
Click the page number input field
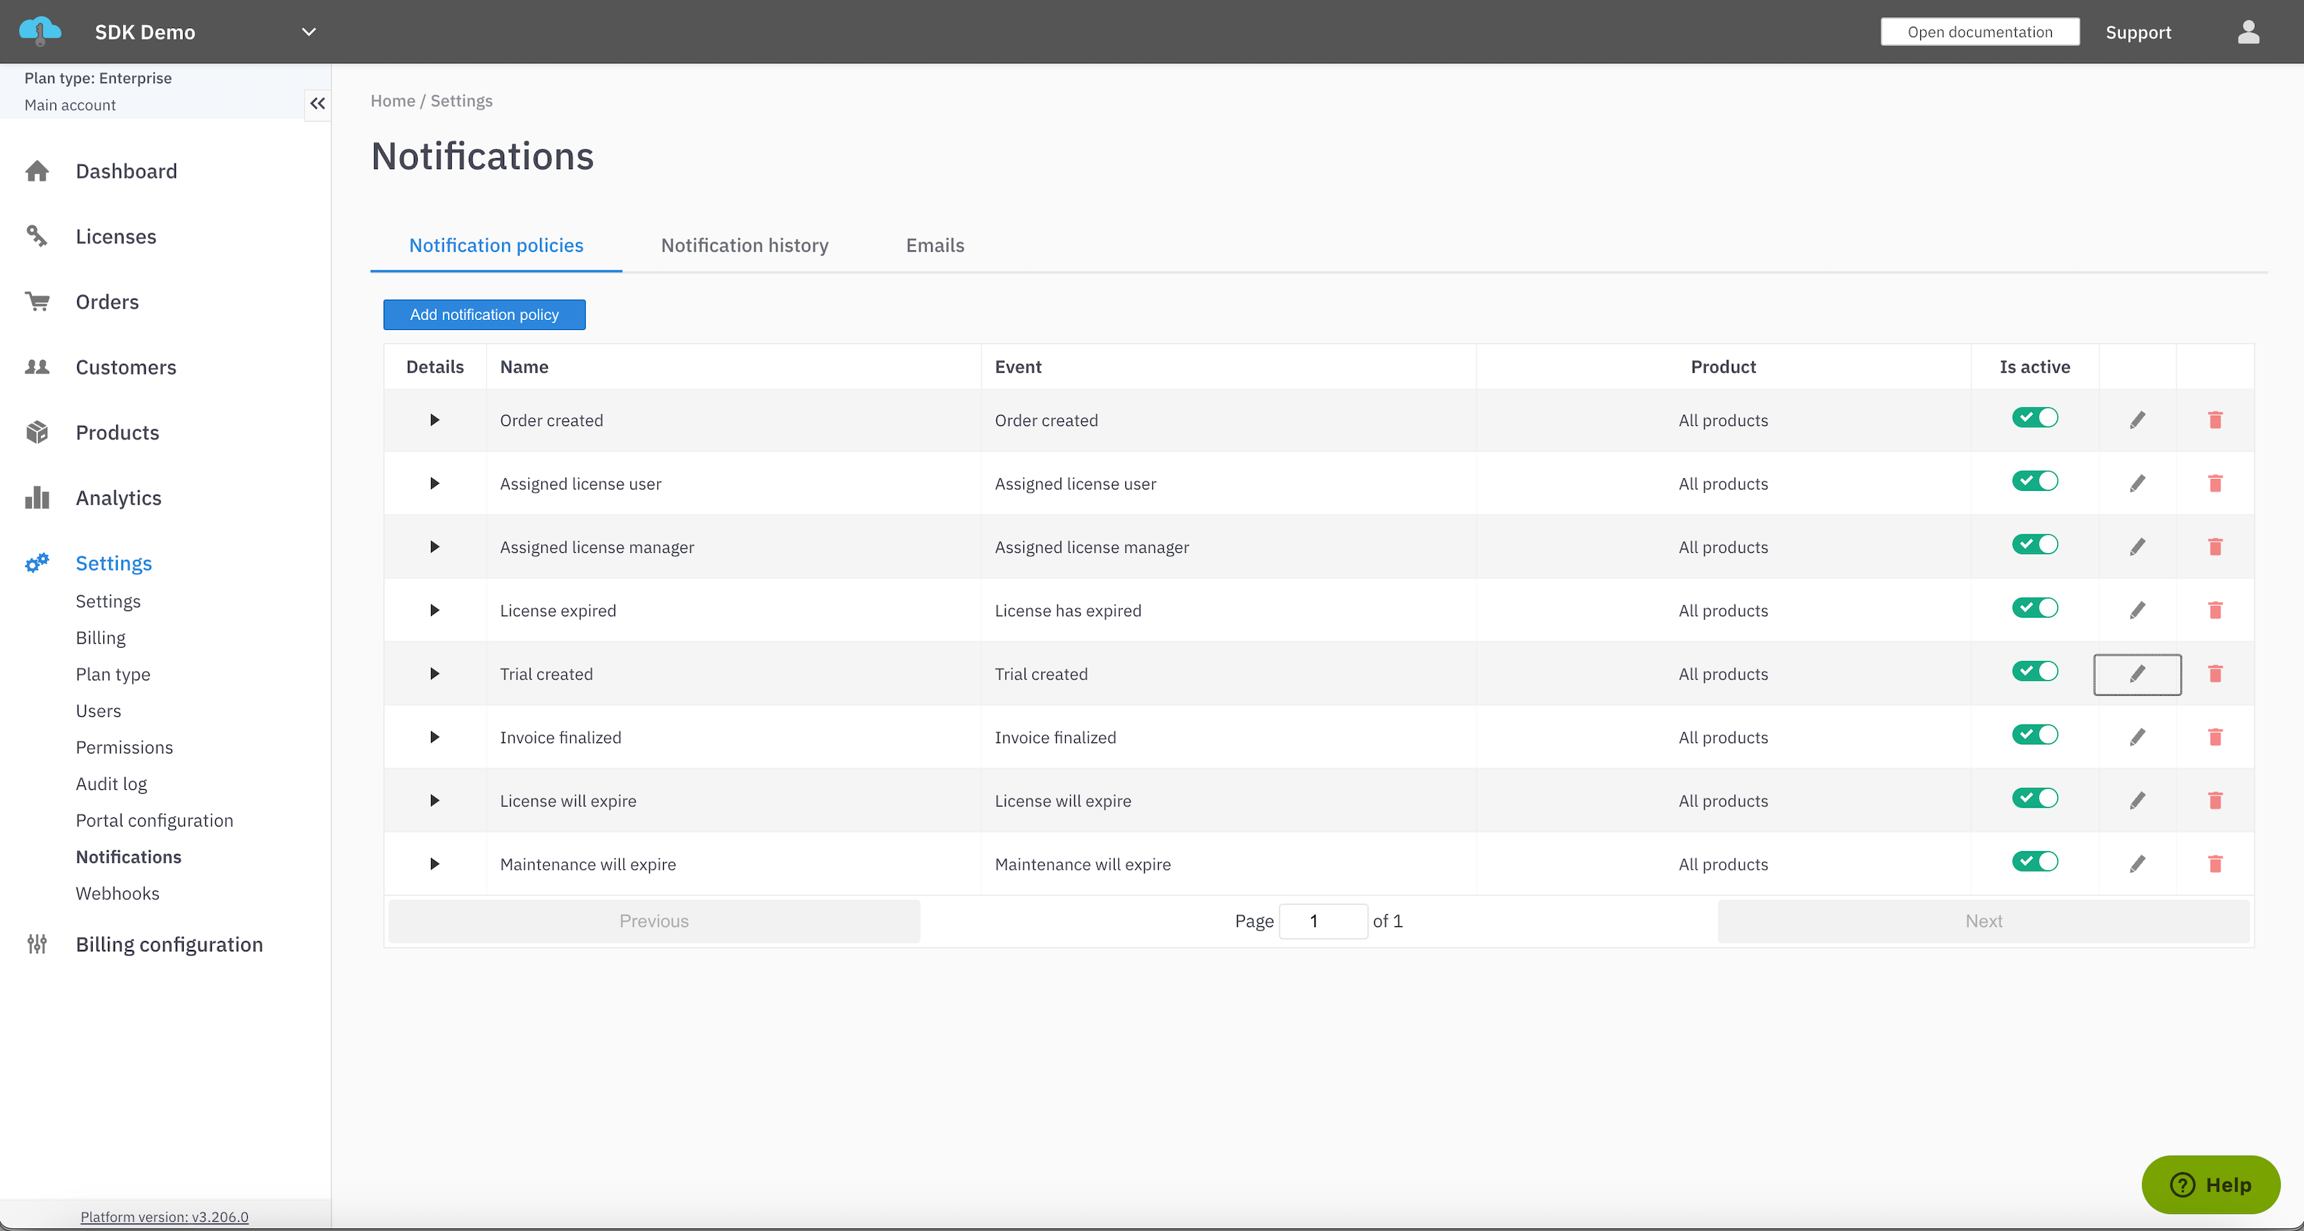[1322, 921]
